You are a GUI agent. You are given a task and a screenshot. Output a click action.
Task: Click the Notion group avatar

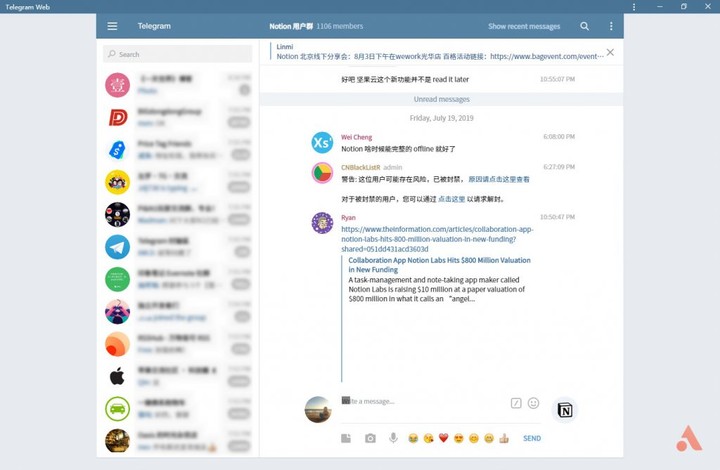pos(564,409)
